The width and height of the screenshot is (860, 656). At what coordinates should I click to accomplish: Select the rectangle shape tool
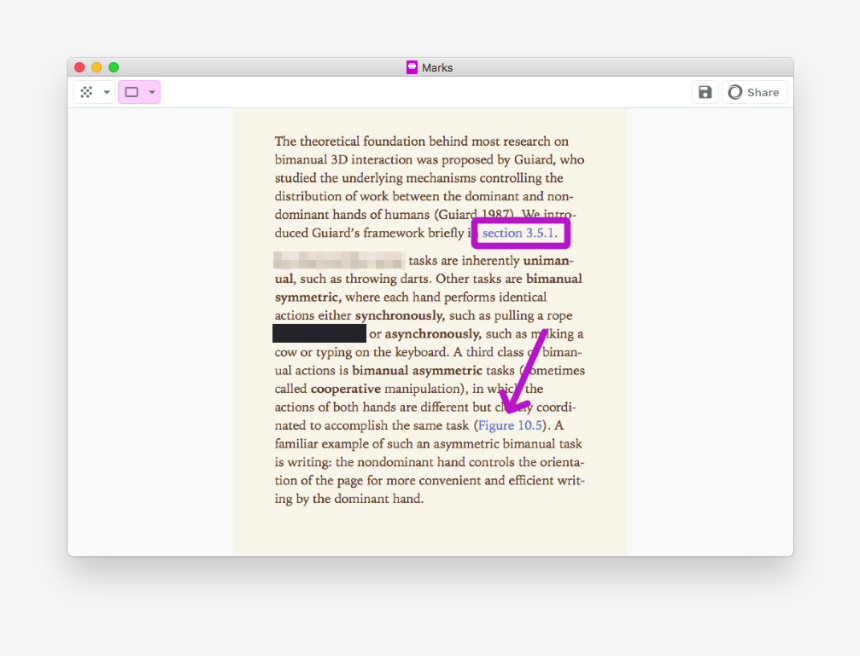[132, 92]
